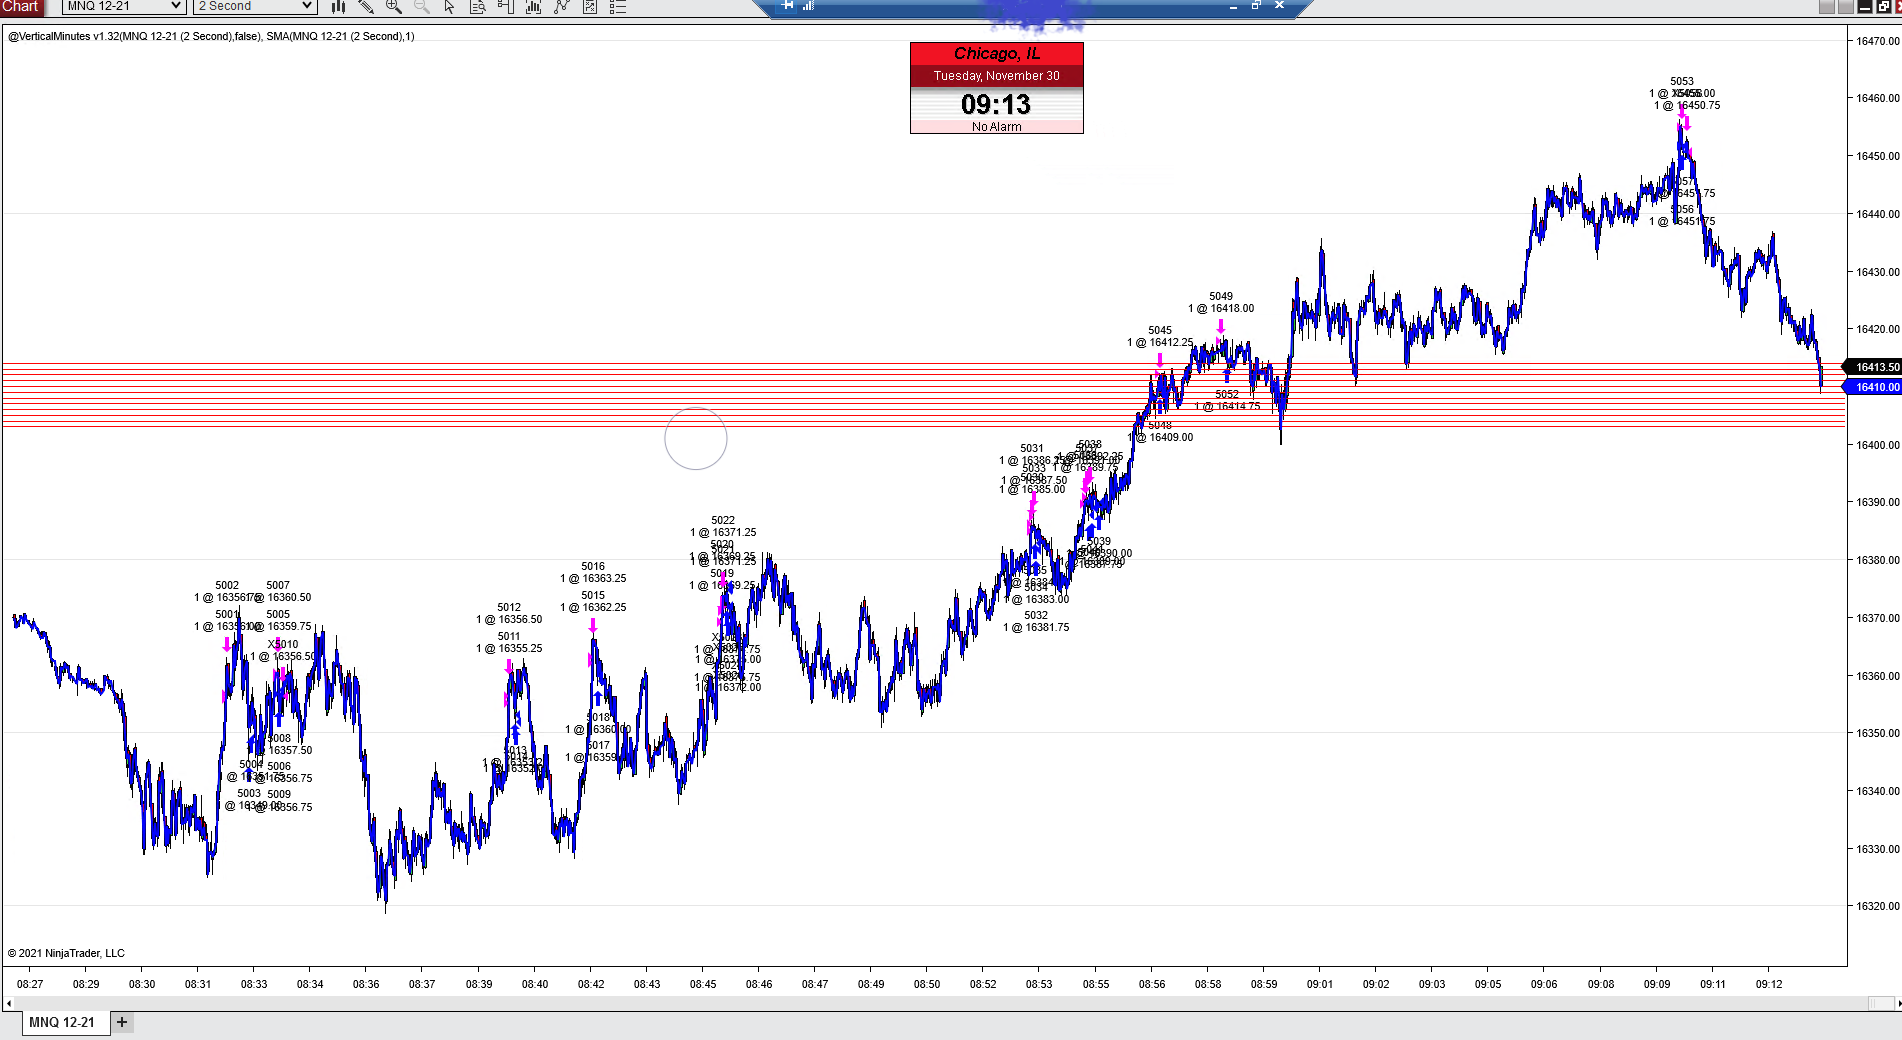Open the data box icon
Image resolution: width=1902 pixels, height=1040 pixels.
[x=478, y=6]
